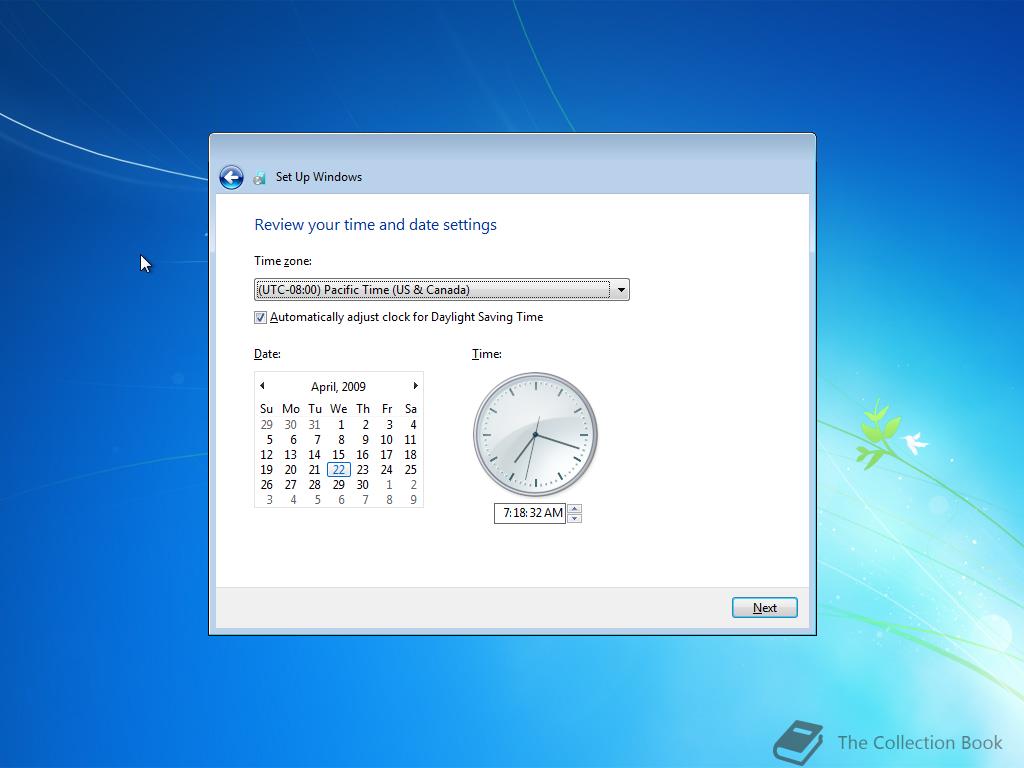
Task: Select April 30 in the calendar
Action: 362,485
